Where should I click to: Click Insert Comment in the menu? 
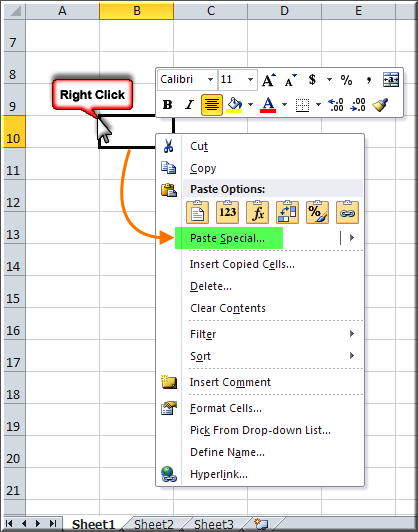(x=230, y=382)
